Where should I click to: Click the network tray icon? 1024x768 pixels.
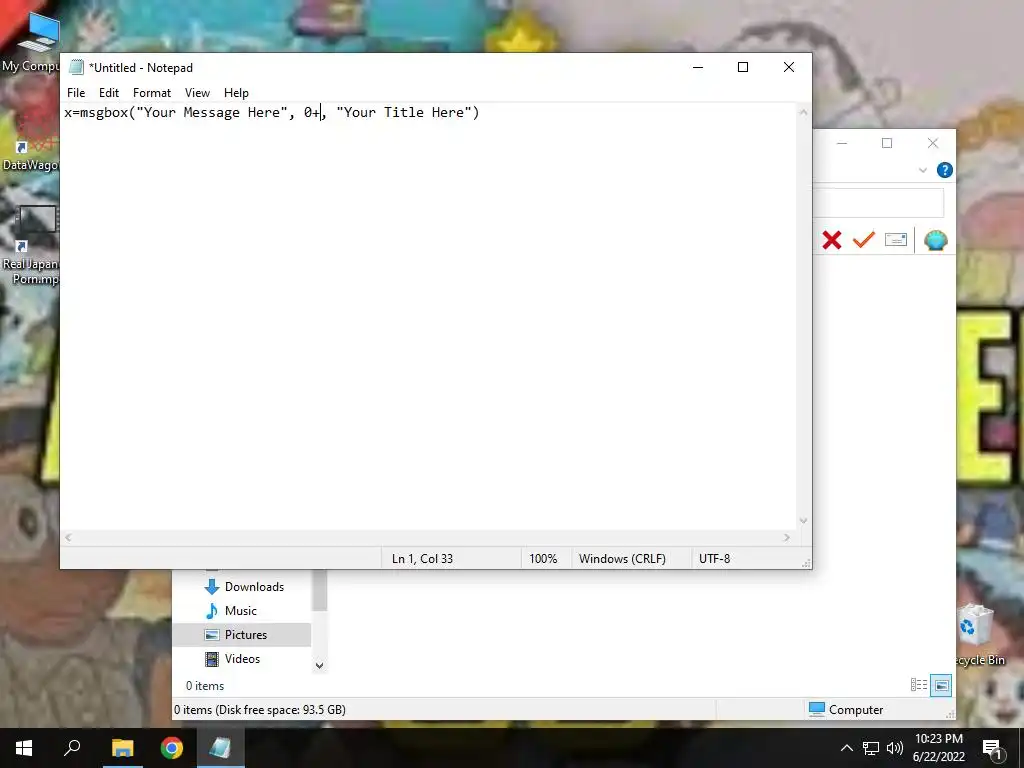coord(871,748)
